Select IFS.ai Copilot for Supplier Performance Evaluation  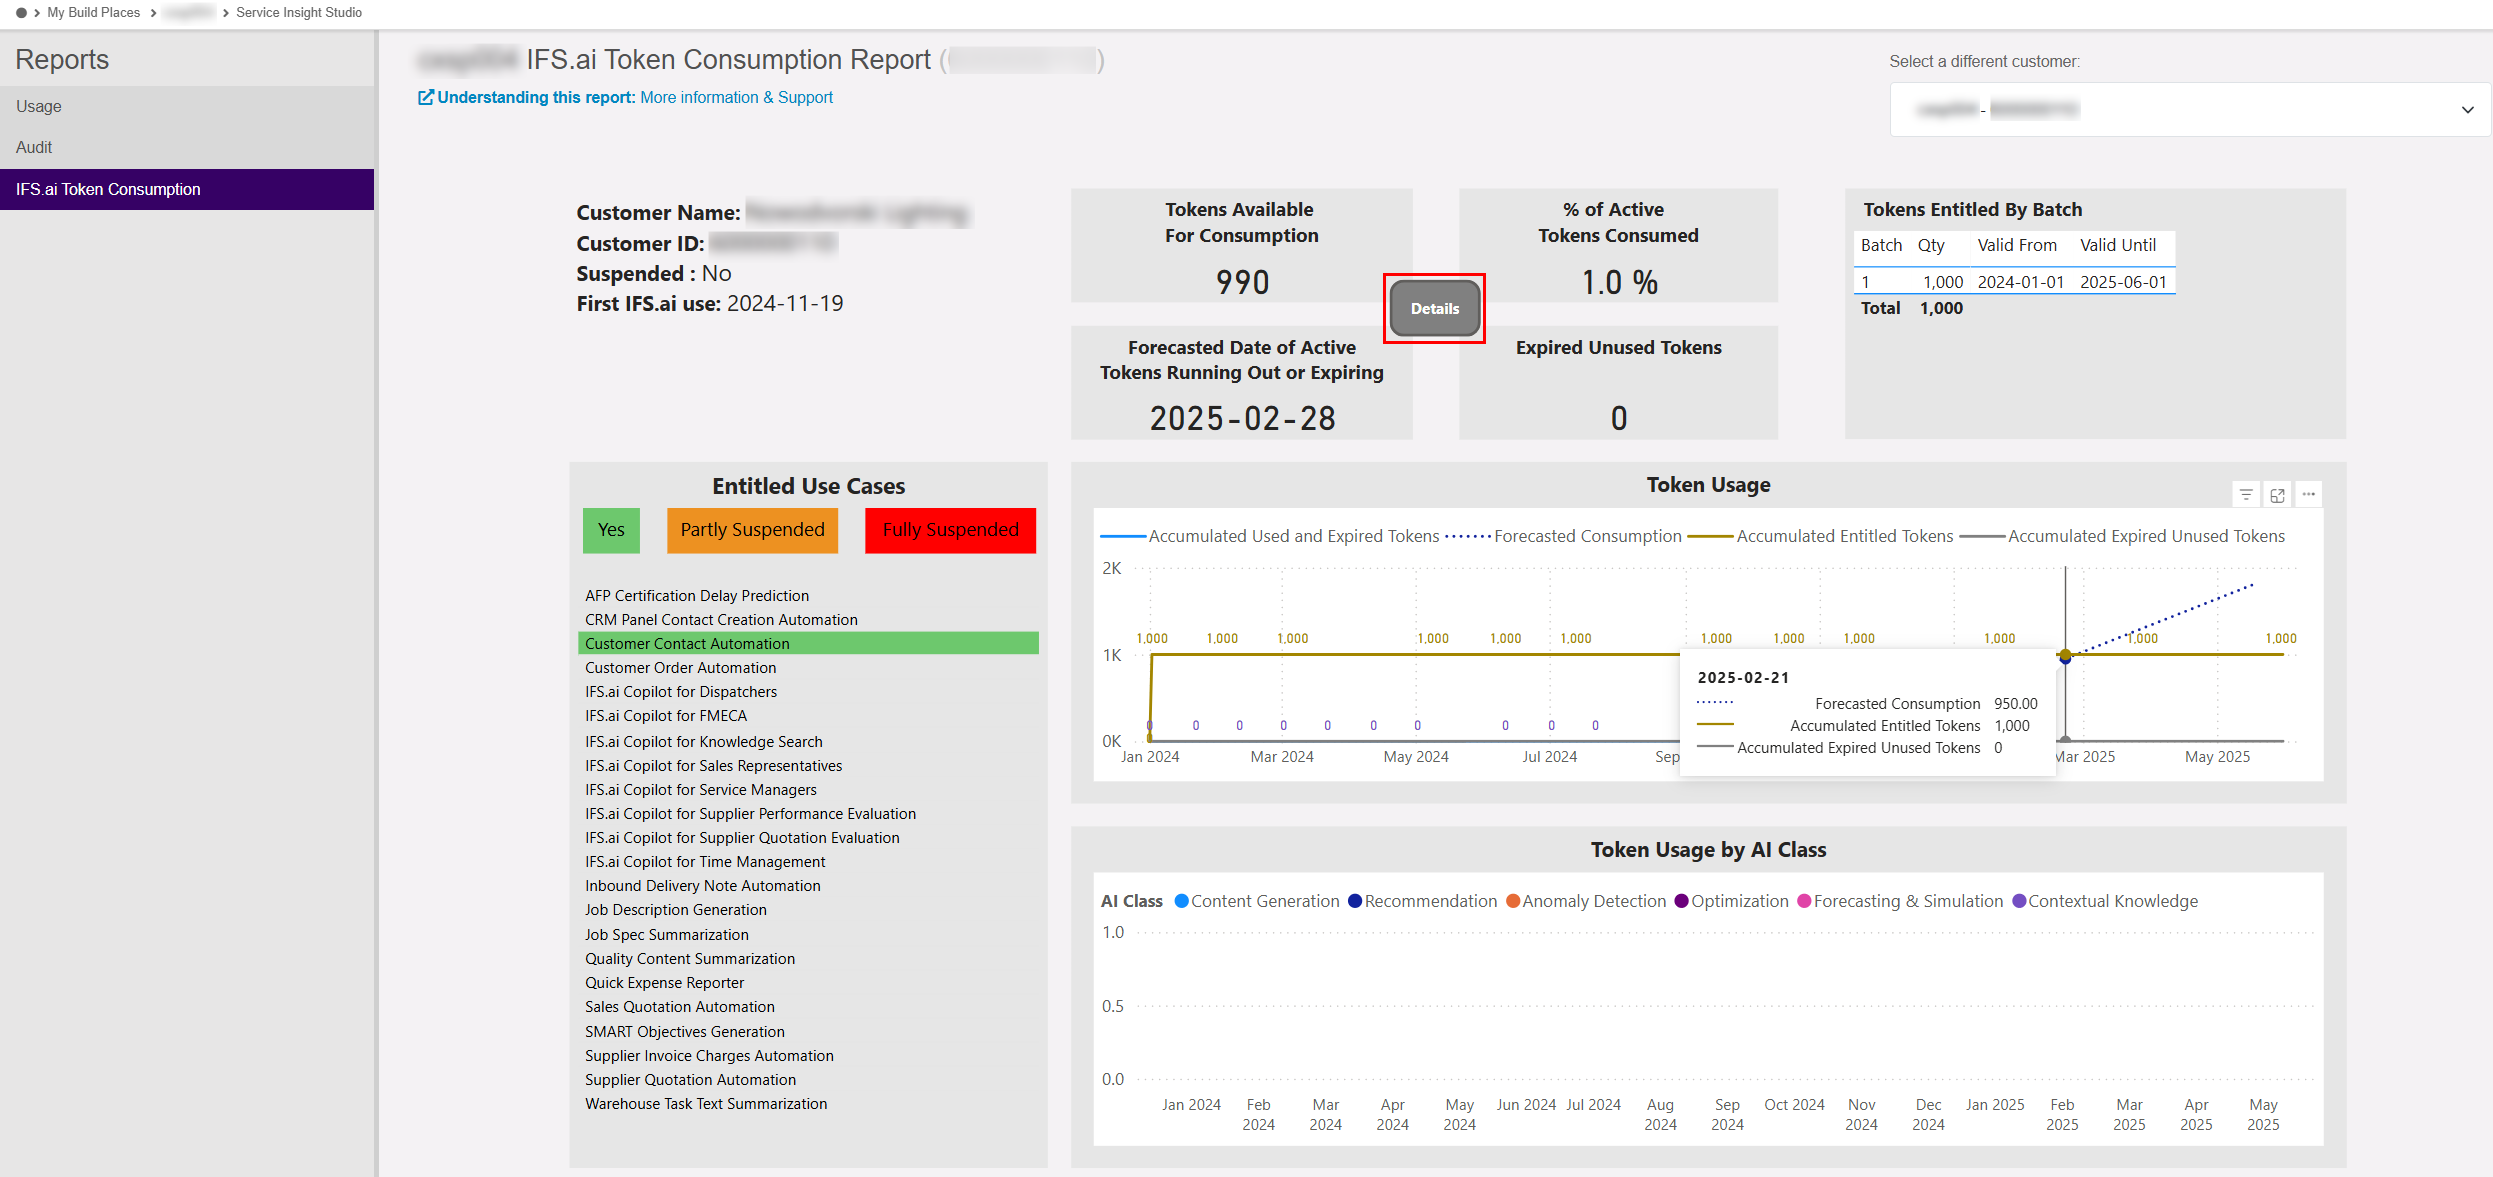pyautogui.click(x=751, y=813)
